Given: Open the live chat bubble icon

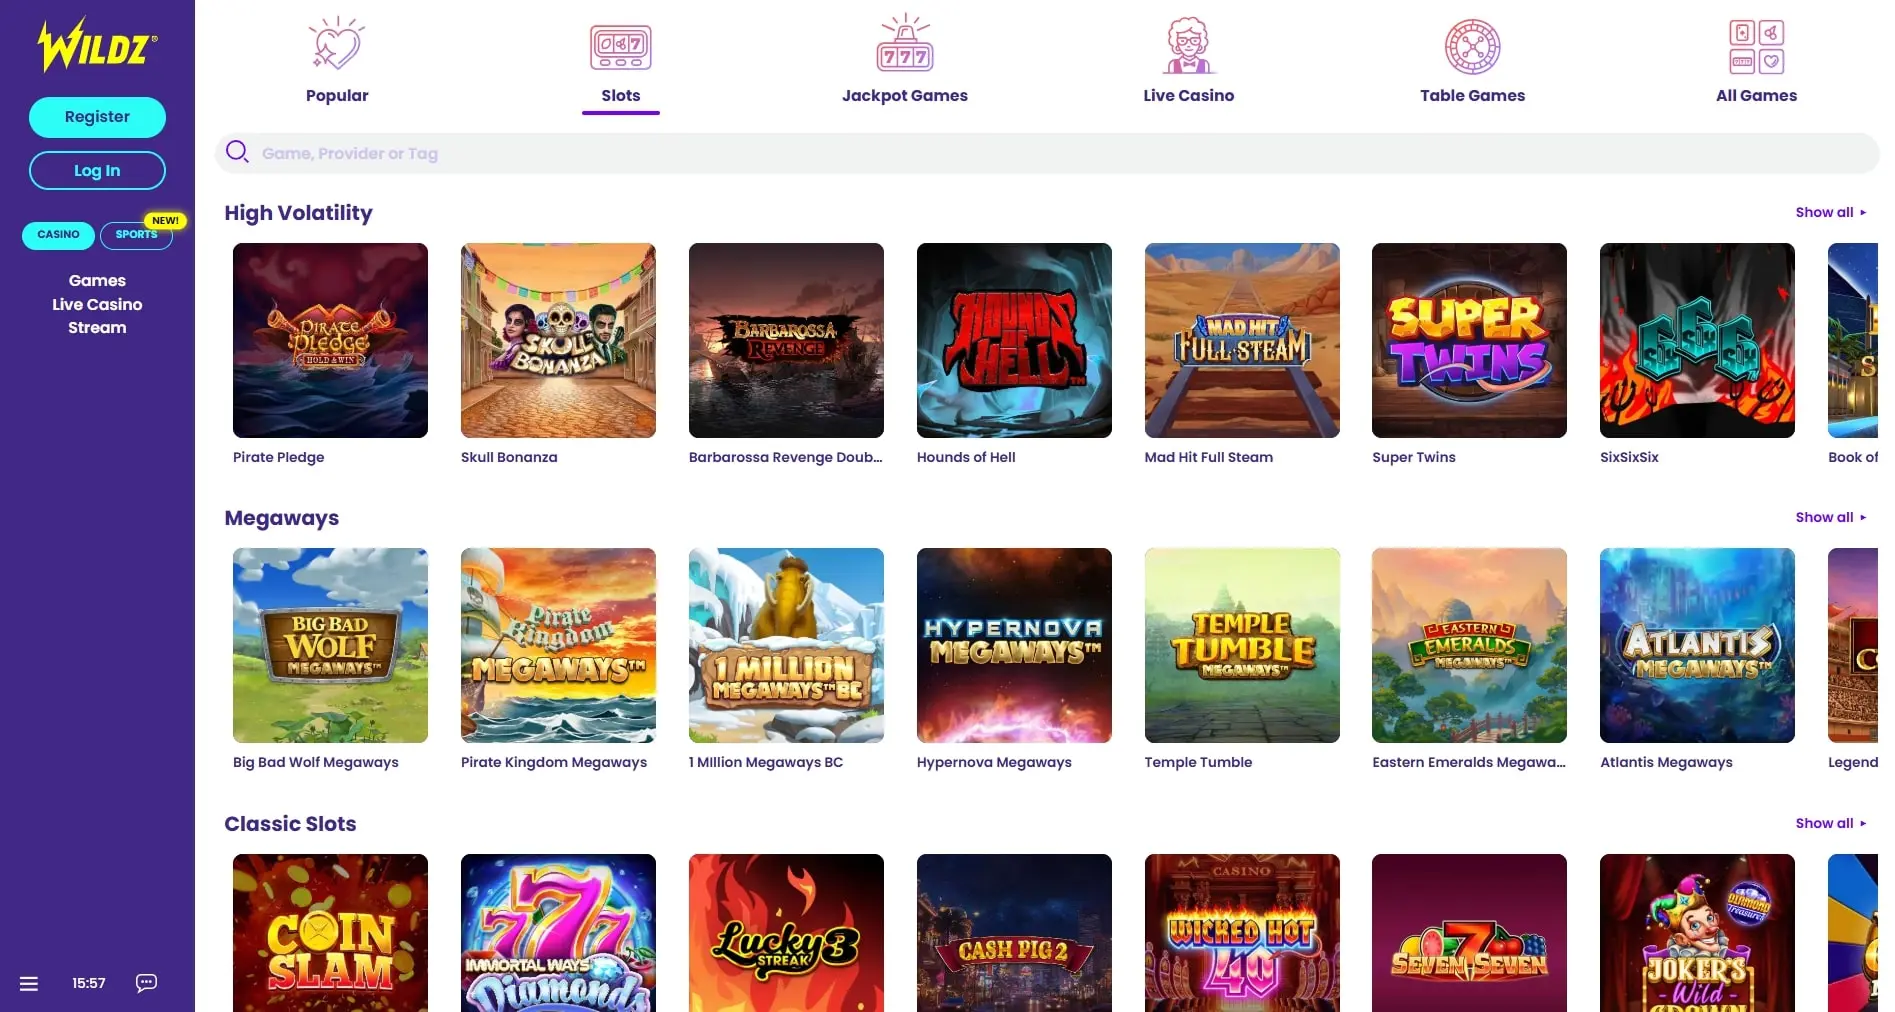Looking at the screenshot, I should [146, 983].
